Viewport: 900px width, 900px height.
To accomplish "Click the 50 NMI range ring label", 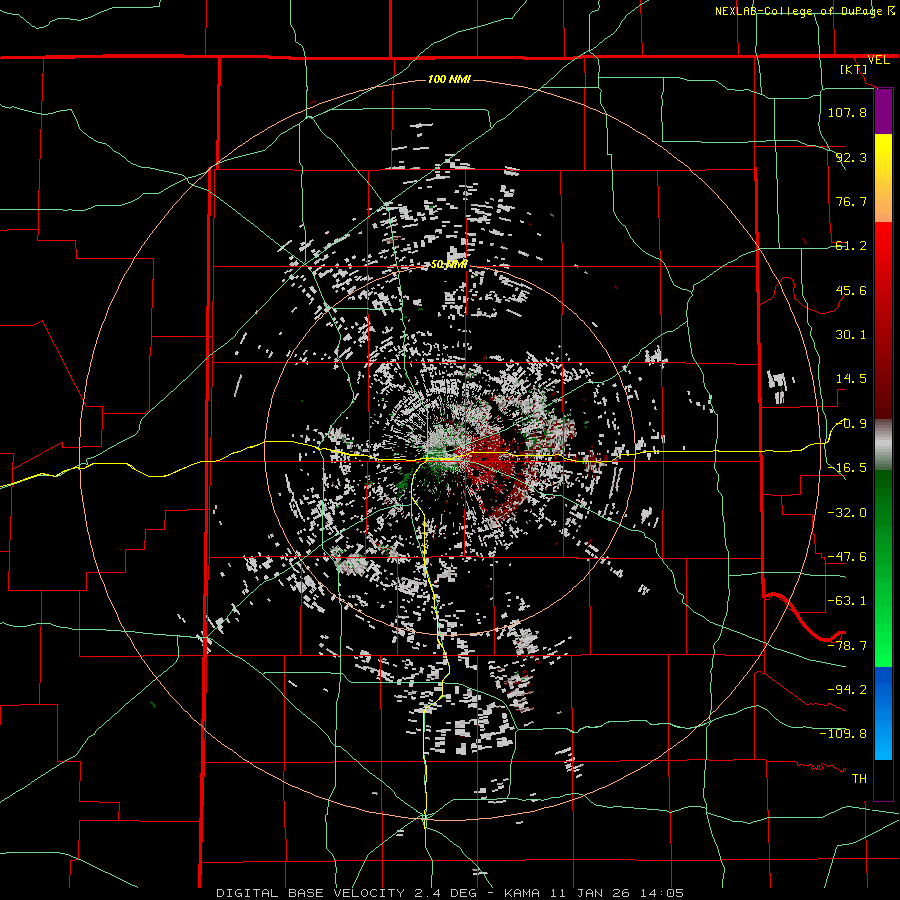I will (449, 265).
